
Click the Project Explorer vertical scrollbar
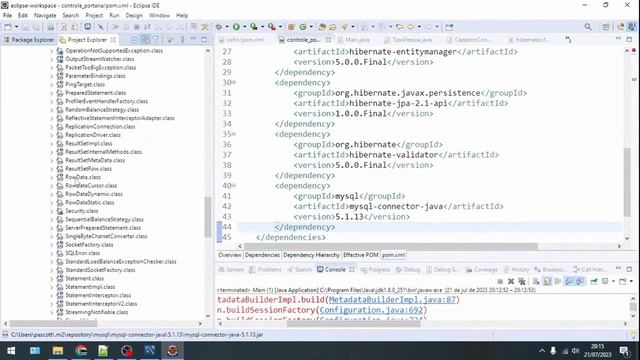(208, 217)
